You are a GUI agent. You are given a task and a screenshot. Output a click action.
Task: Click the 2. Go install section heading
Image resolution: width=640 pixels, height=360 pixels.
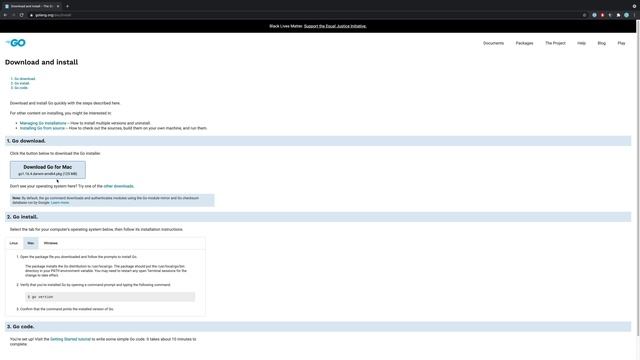tap(318, 217)
